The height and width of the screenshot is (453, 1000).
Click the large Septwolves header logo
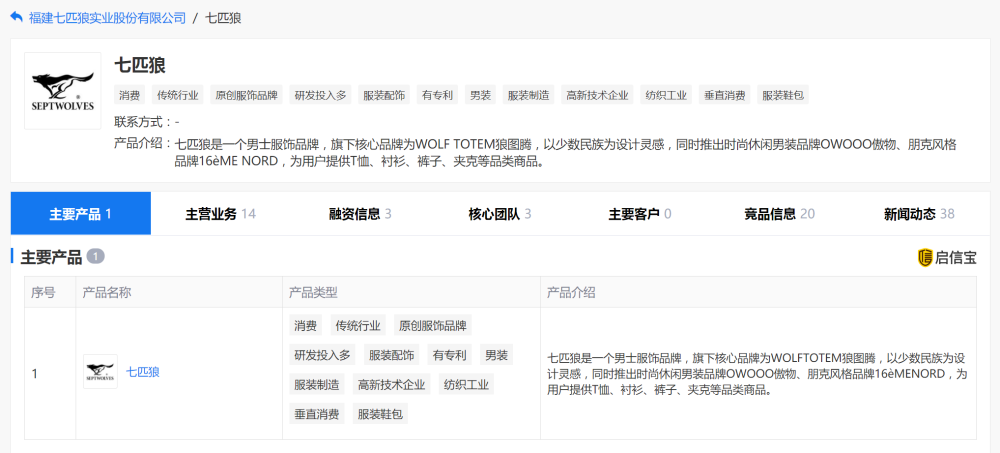(62, 91)
